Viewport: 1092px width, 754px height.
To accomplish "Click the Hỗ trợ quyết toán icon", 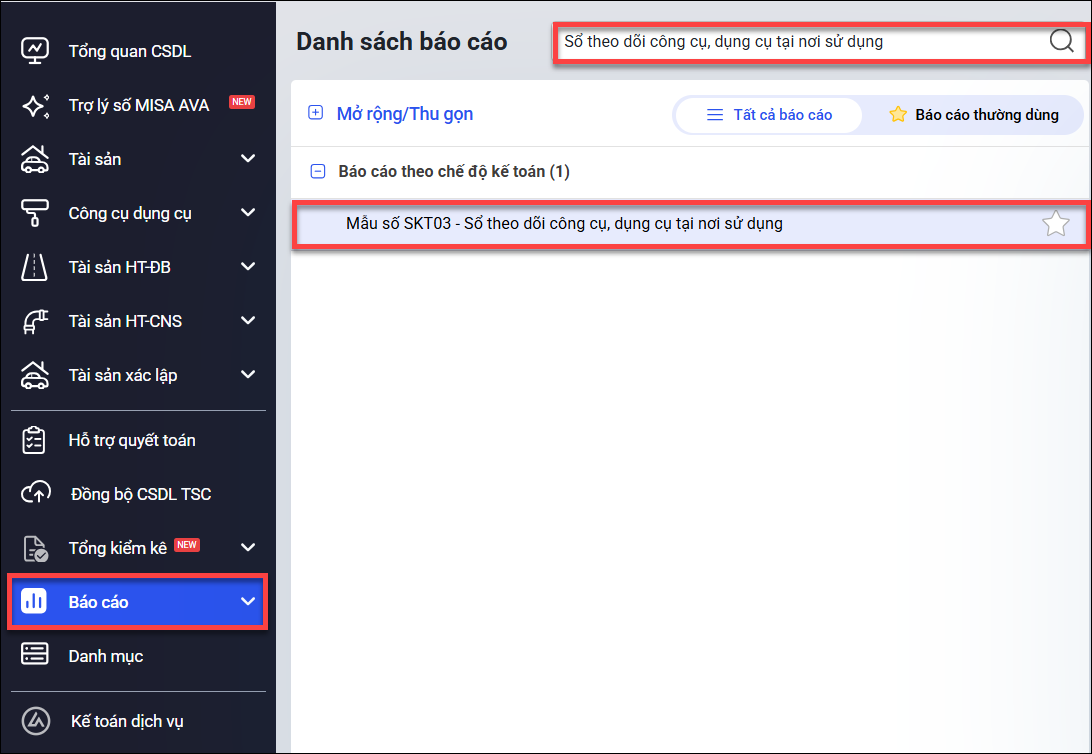I will tap(35, 440).
